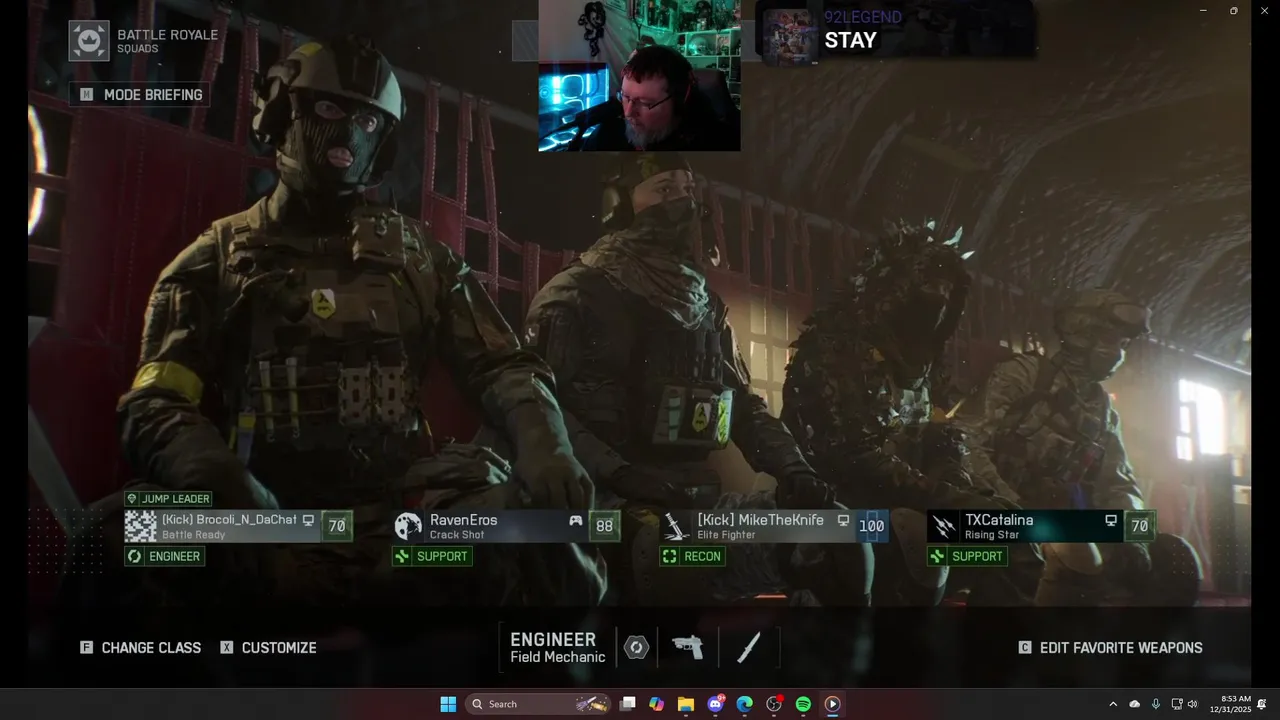
Task: Click the Battle Royale crown mode icon
Action: click(x=89, y=41)
